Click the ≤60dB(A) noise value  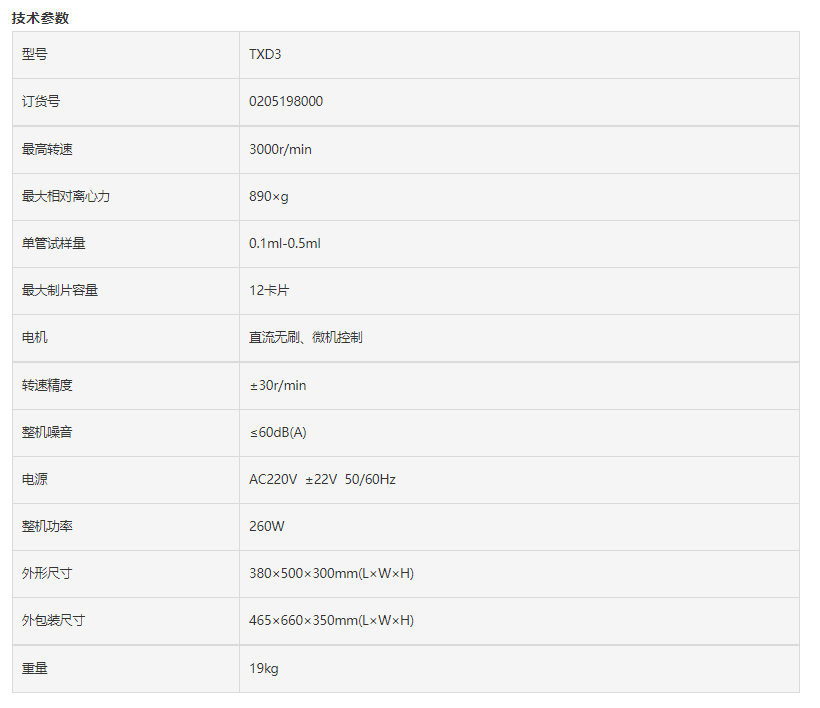(x=277, y=432)
